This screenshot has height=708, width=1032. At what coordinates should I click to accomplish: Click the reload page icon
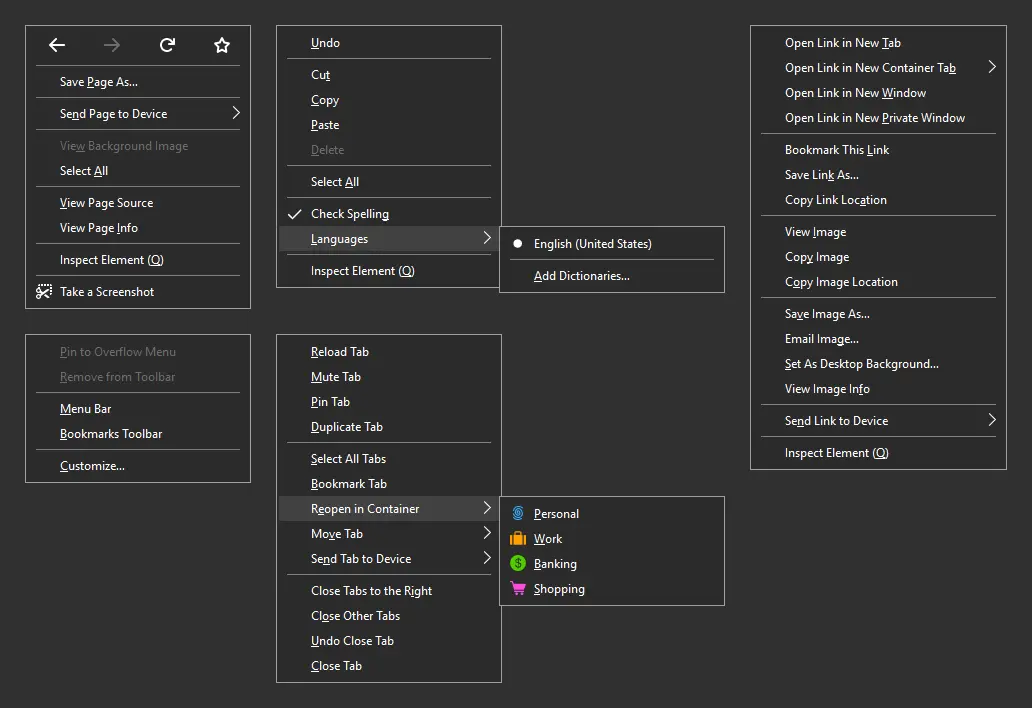coord(166,45)
